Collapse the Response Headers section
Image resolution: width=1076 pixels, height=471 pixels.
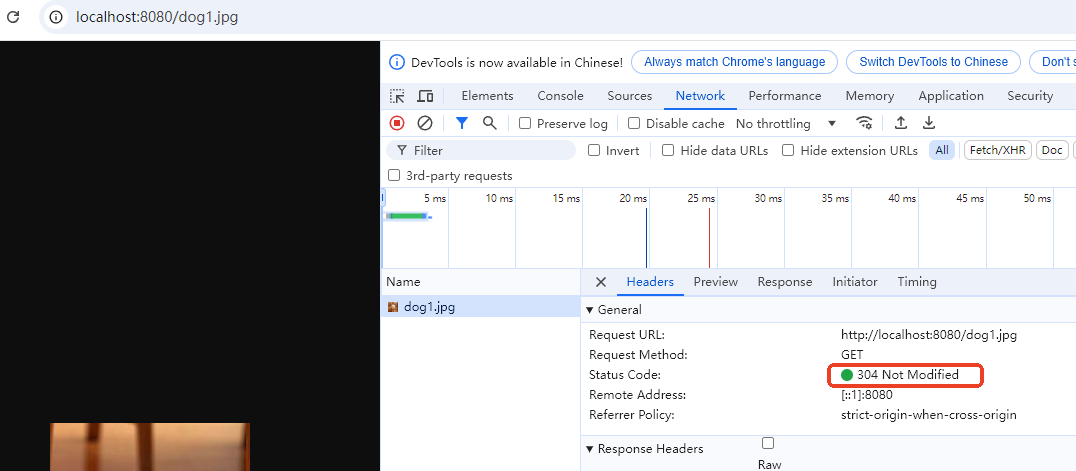coord(590,449)
